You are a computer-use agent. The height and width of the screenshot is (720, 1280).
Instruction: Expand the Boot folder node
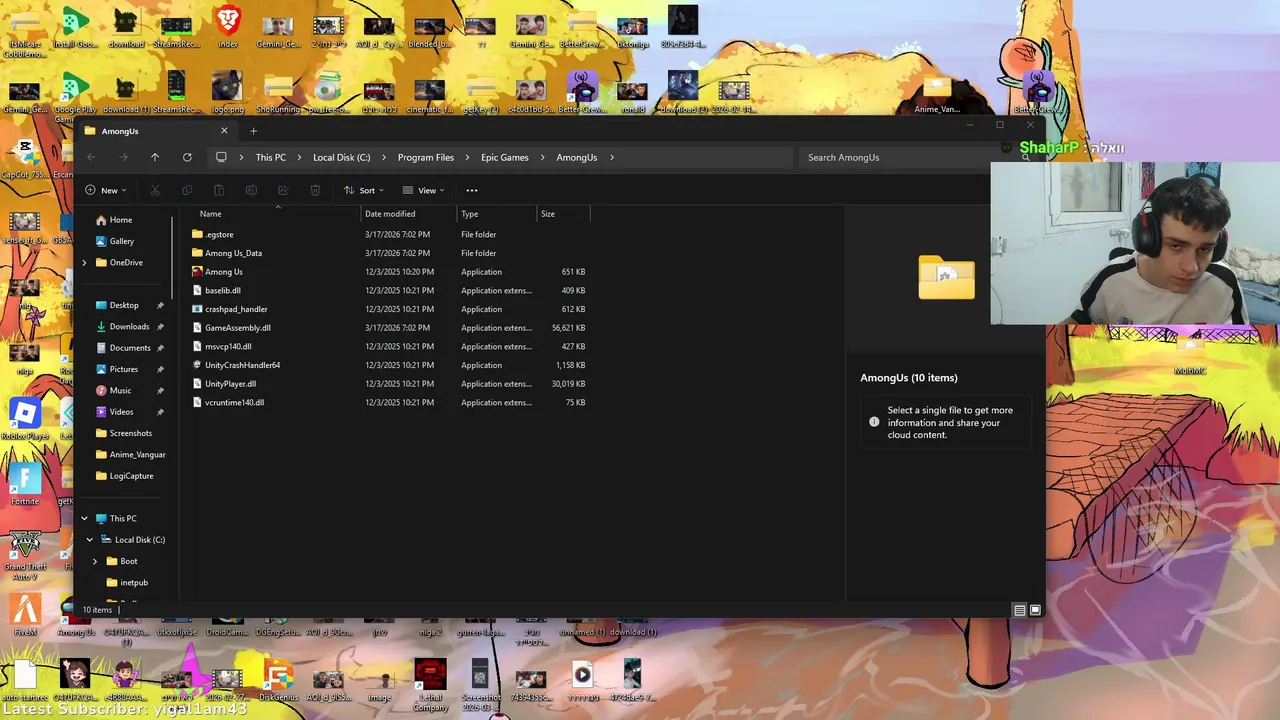pos(95,561)
